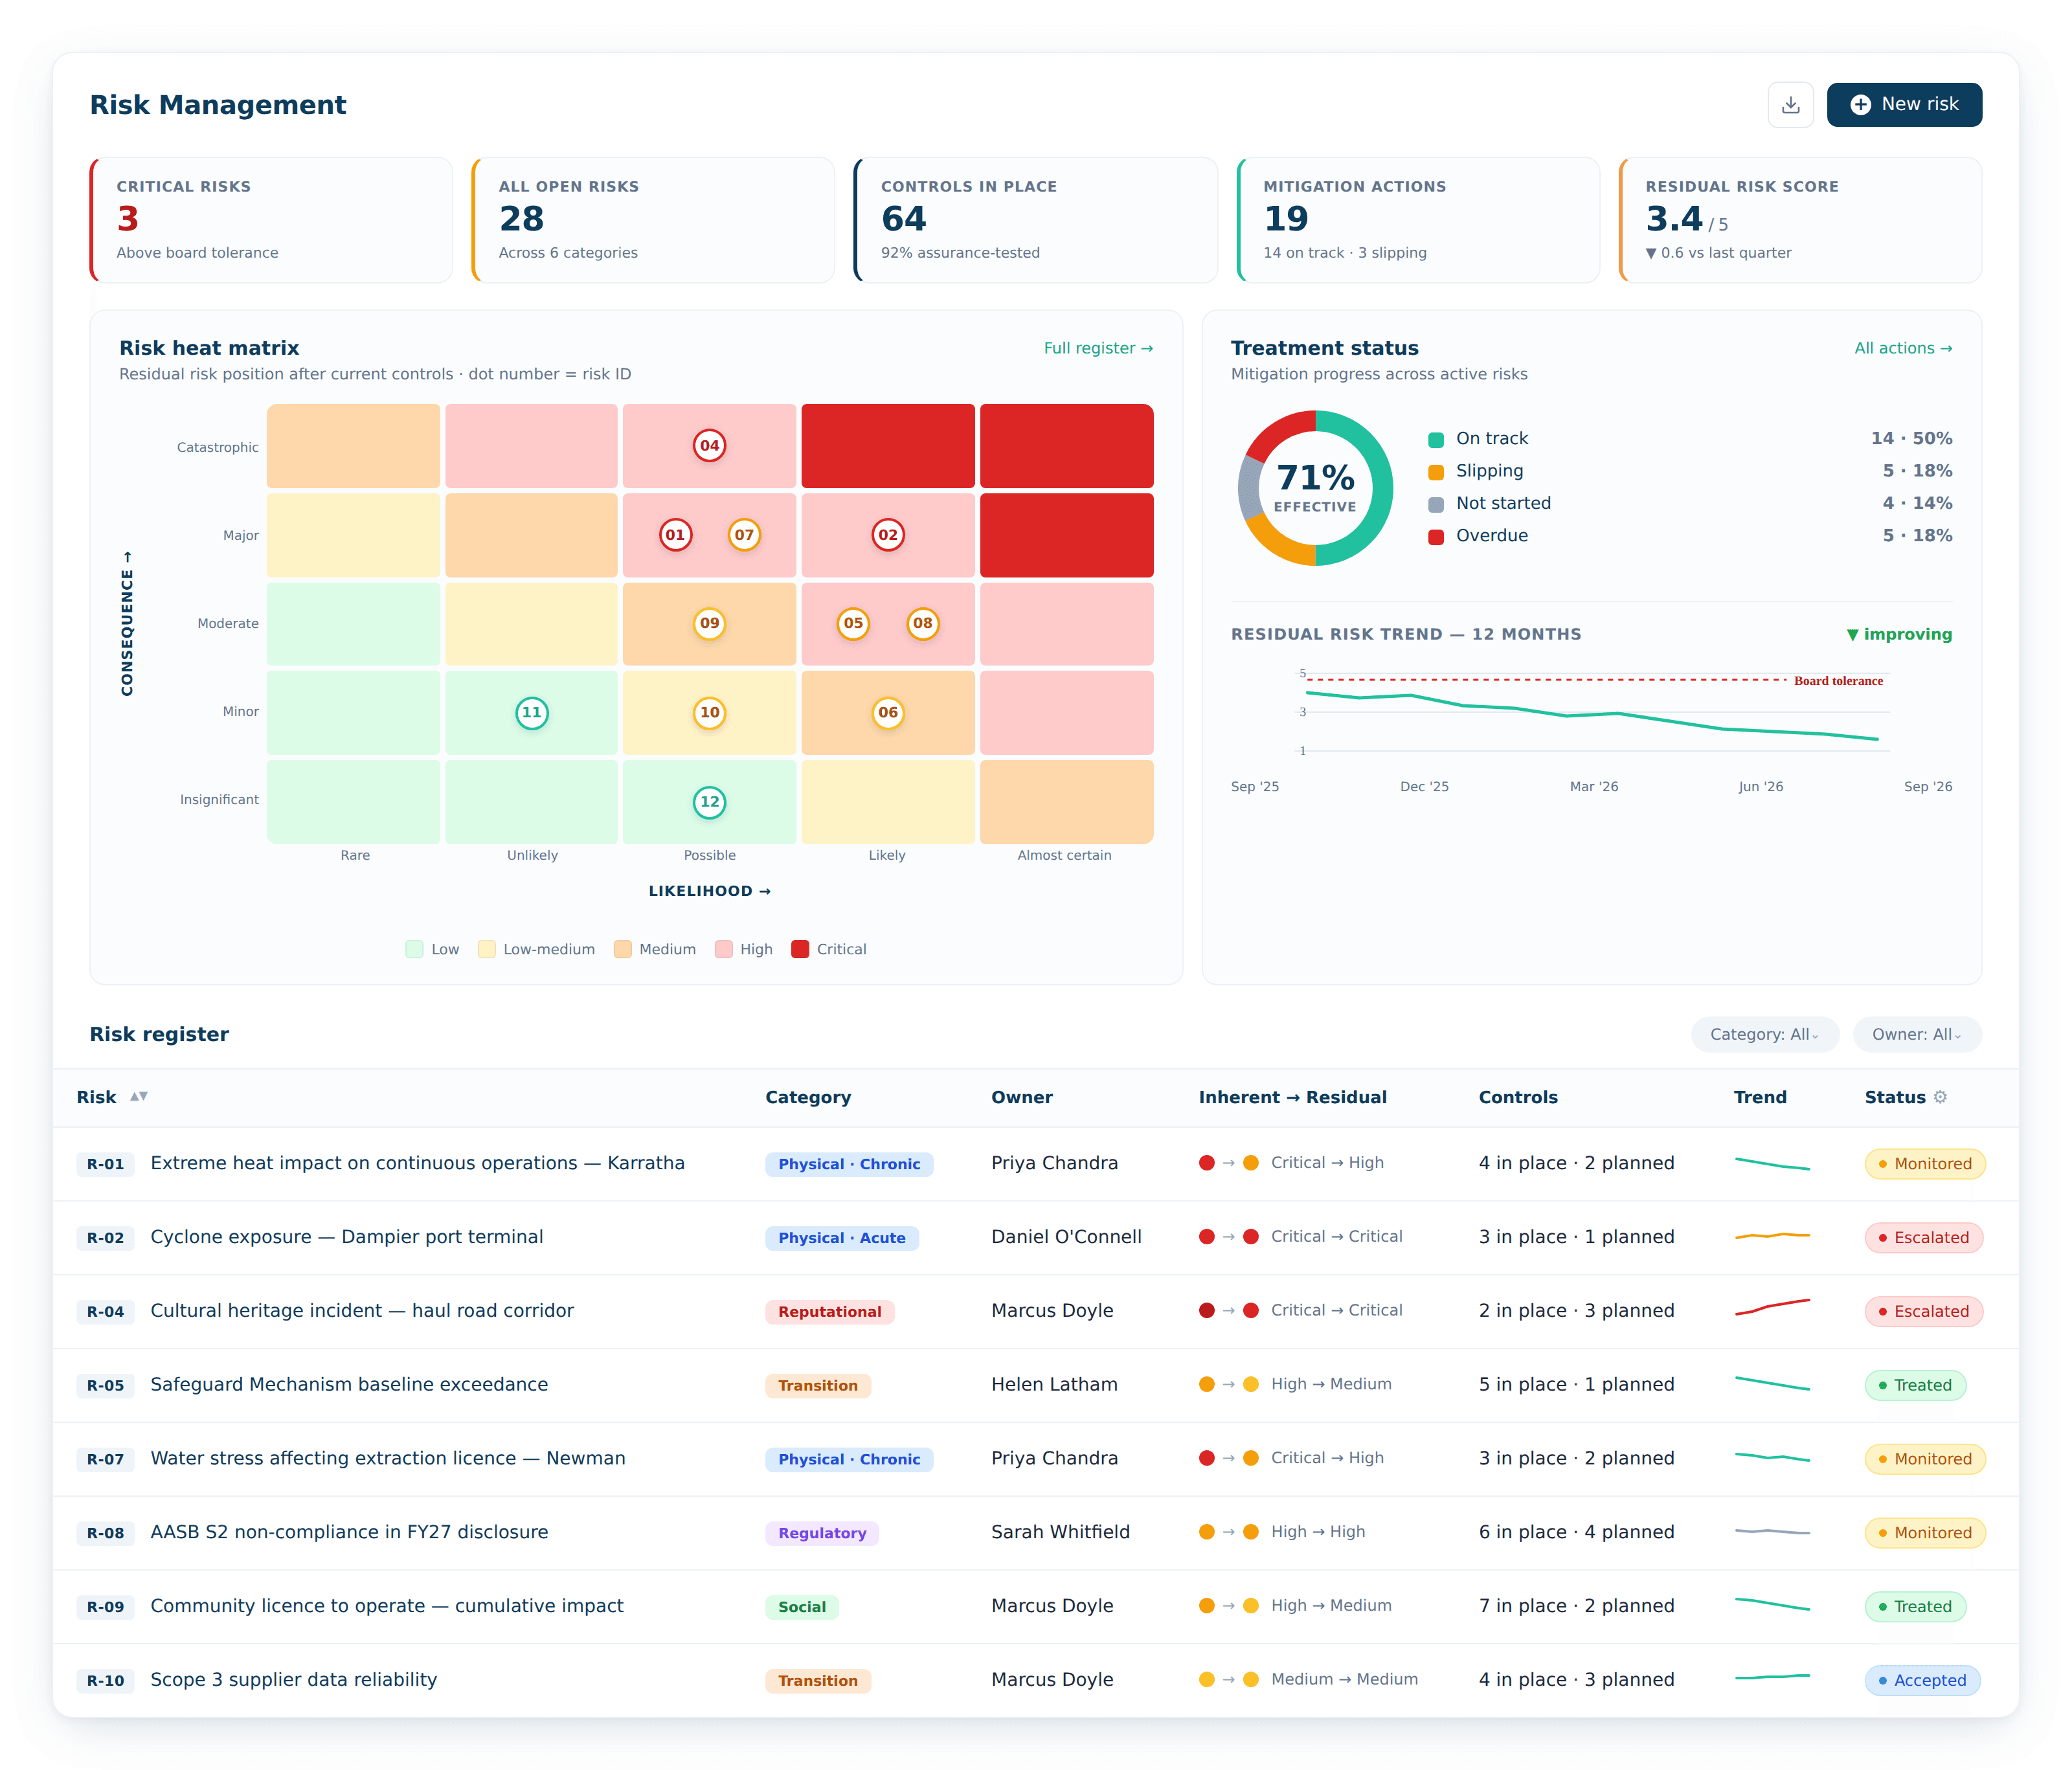Click the 71% effective donut chart
This screenshot has width=2072, height=1770.
1315,488
